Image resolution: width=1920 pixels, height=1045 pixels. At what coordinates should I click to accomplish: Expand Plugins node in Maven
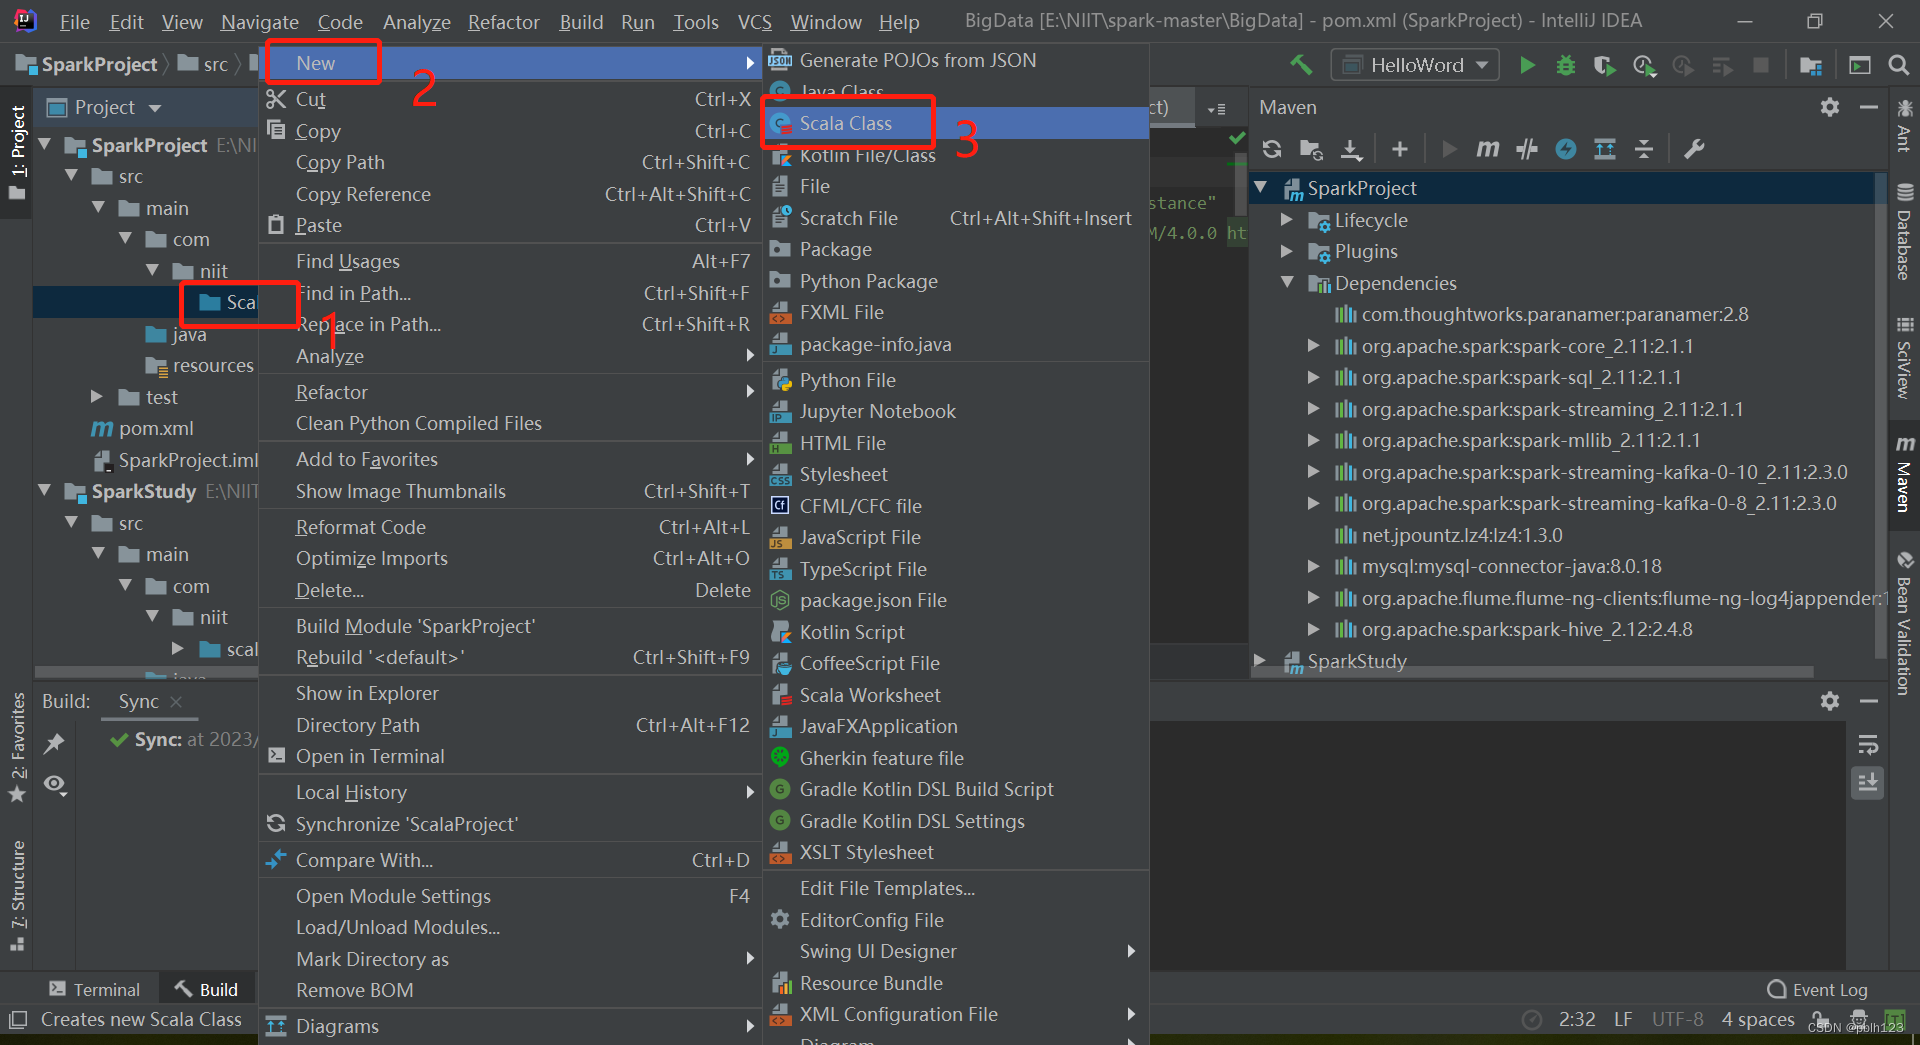pyautogui.click(x=1287, y=251)
